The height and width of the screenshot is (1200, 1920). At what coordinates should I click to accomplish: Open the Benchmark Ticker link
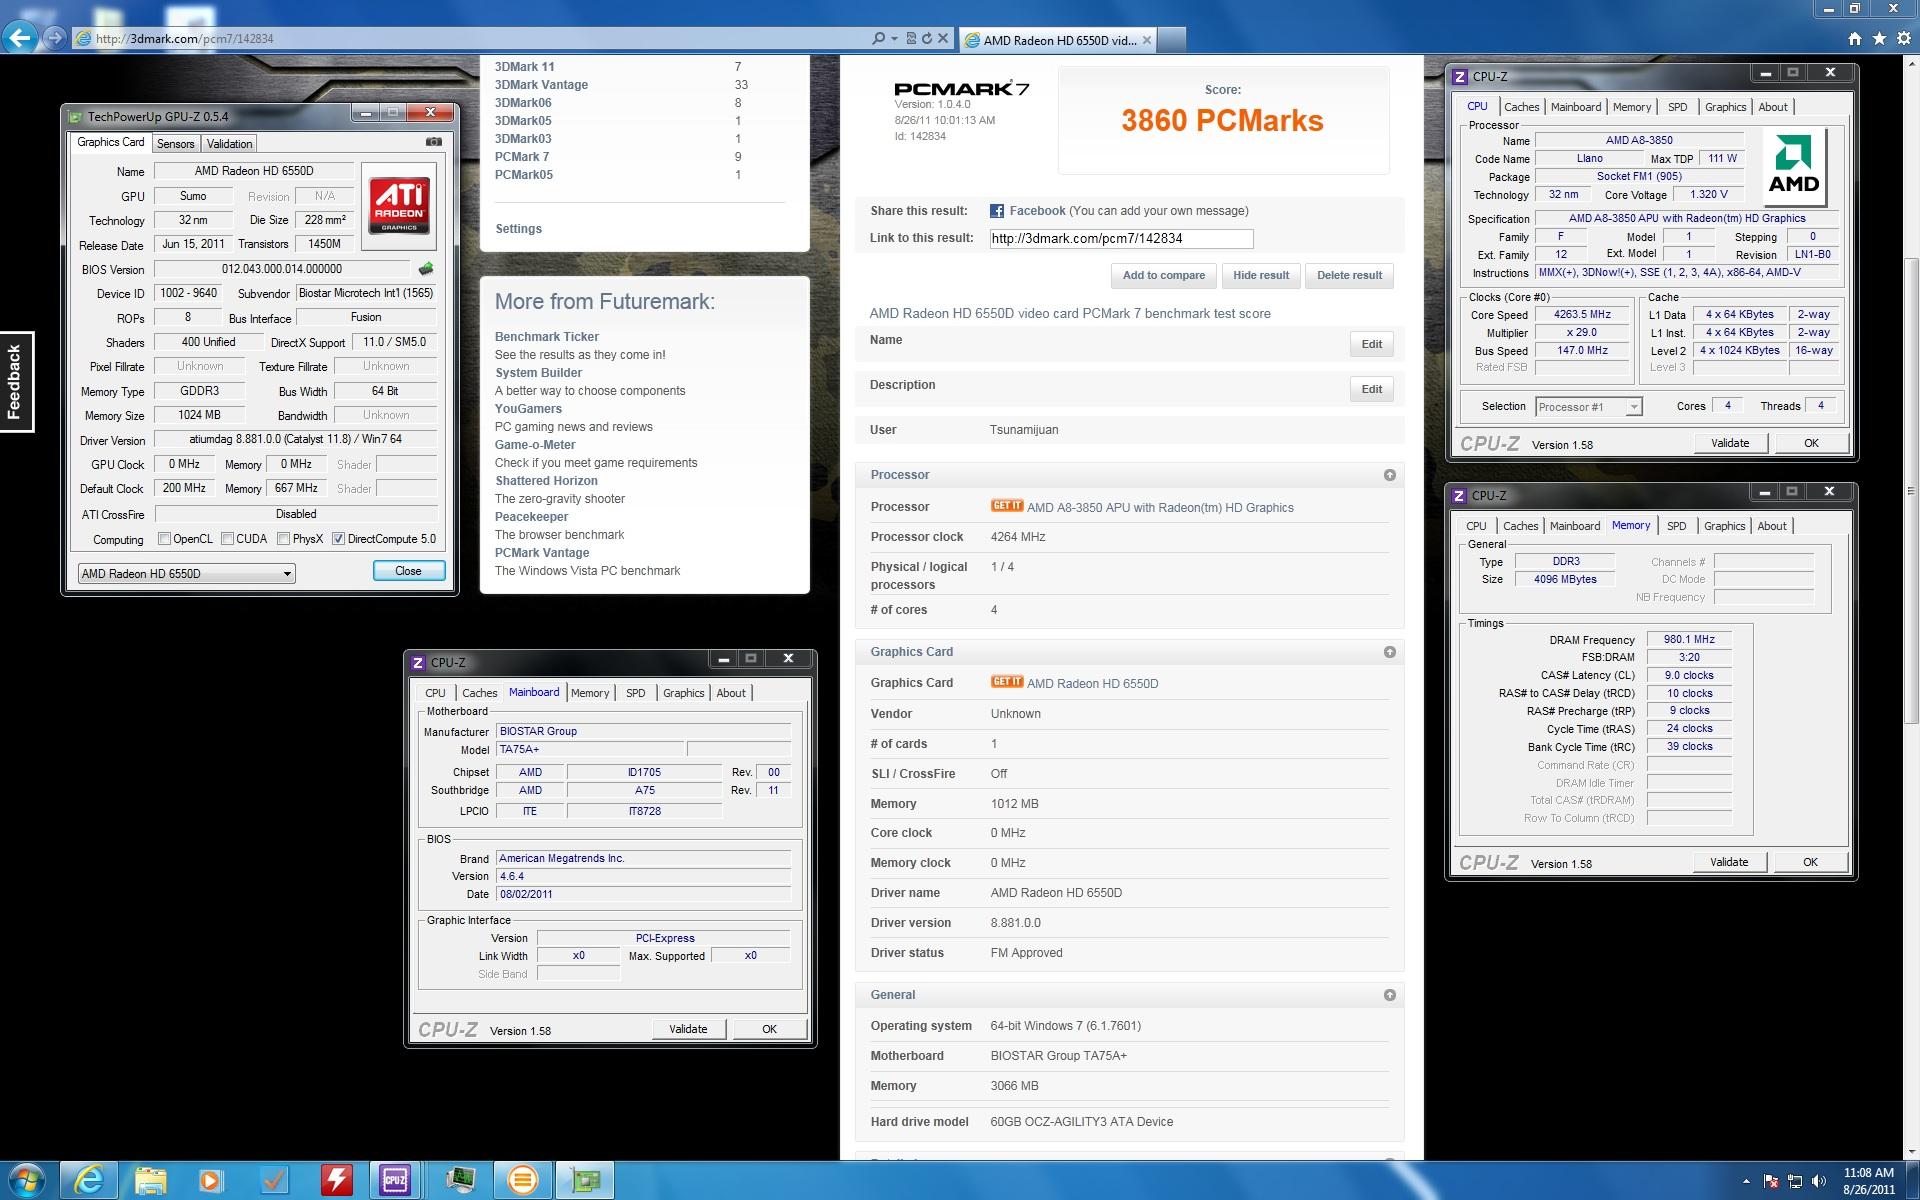547,337
